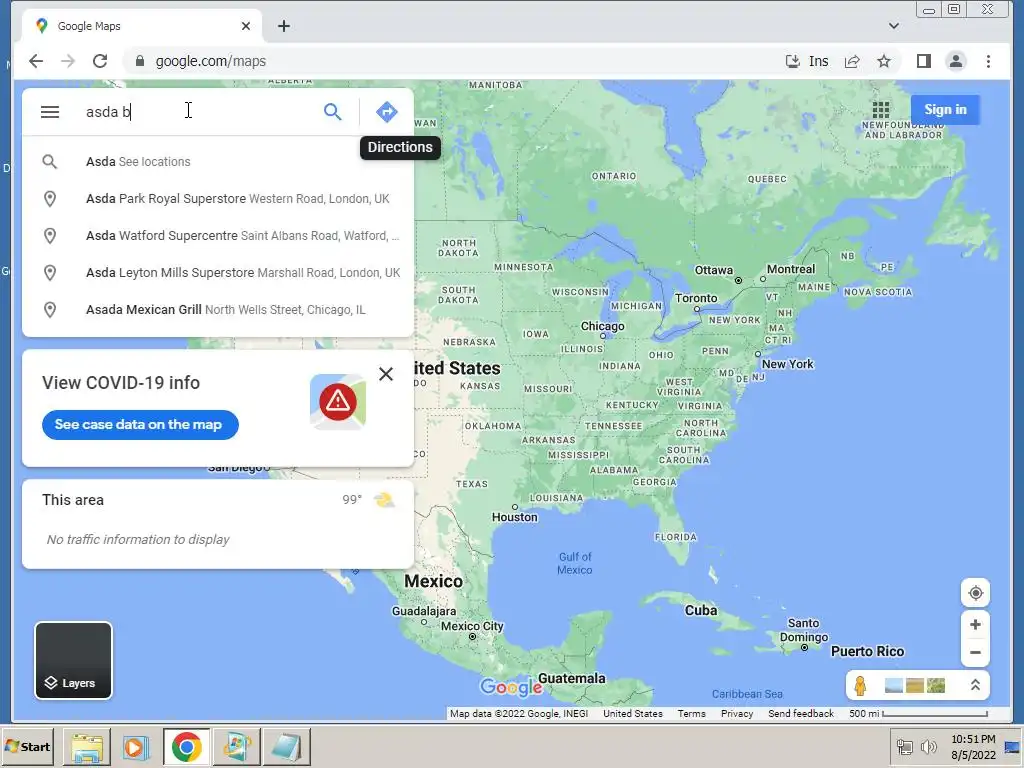
Task: Expand the imagery strip with double chevron
Action: [x=975, y=685]
